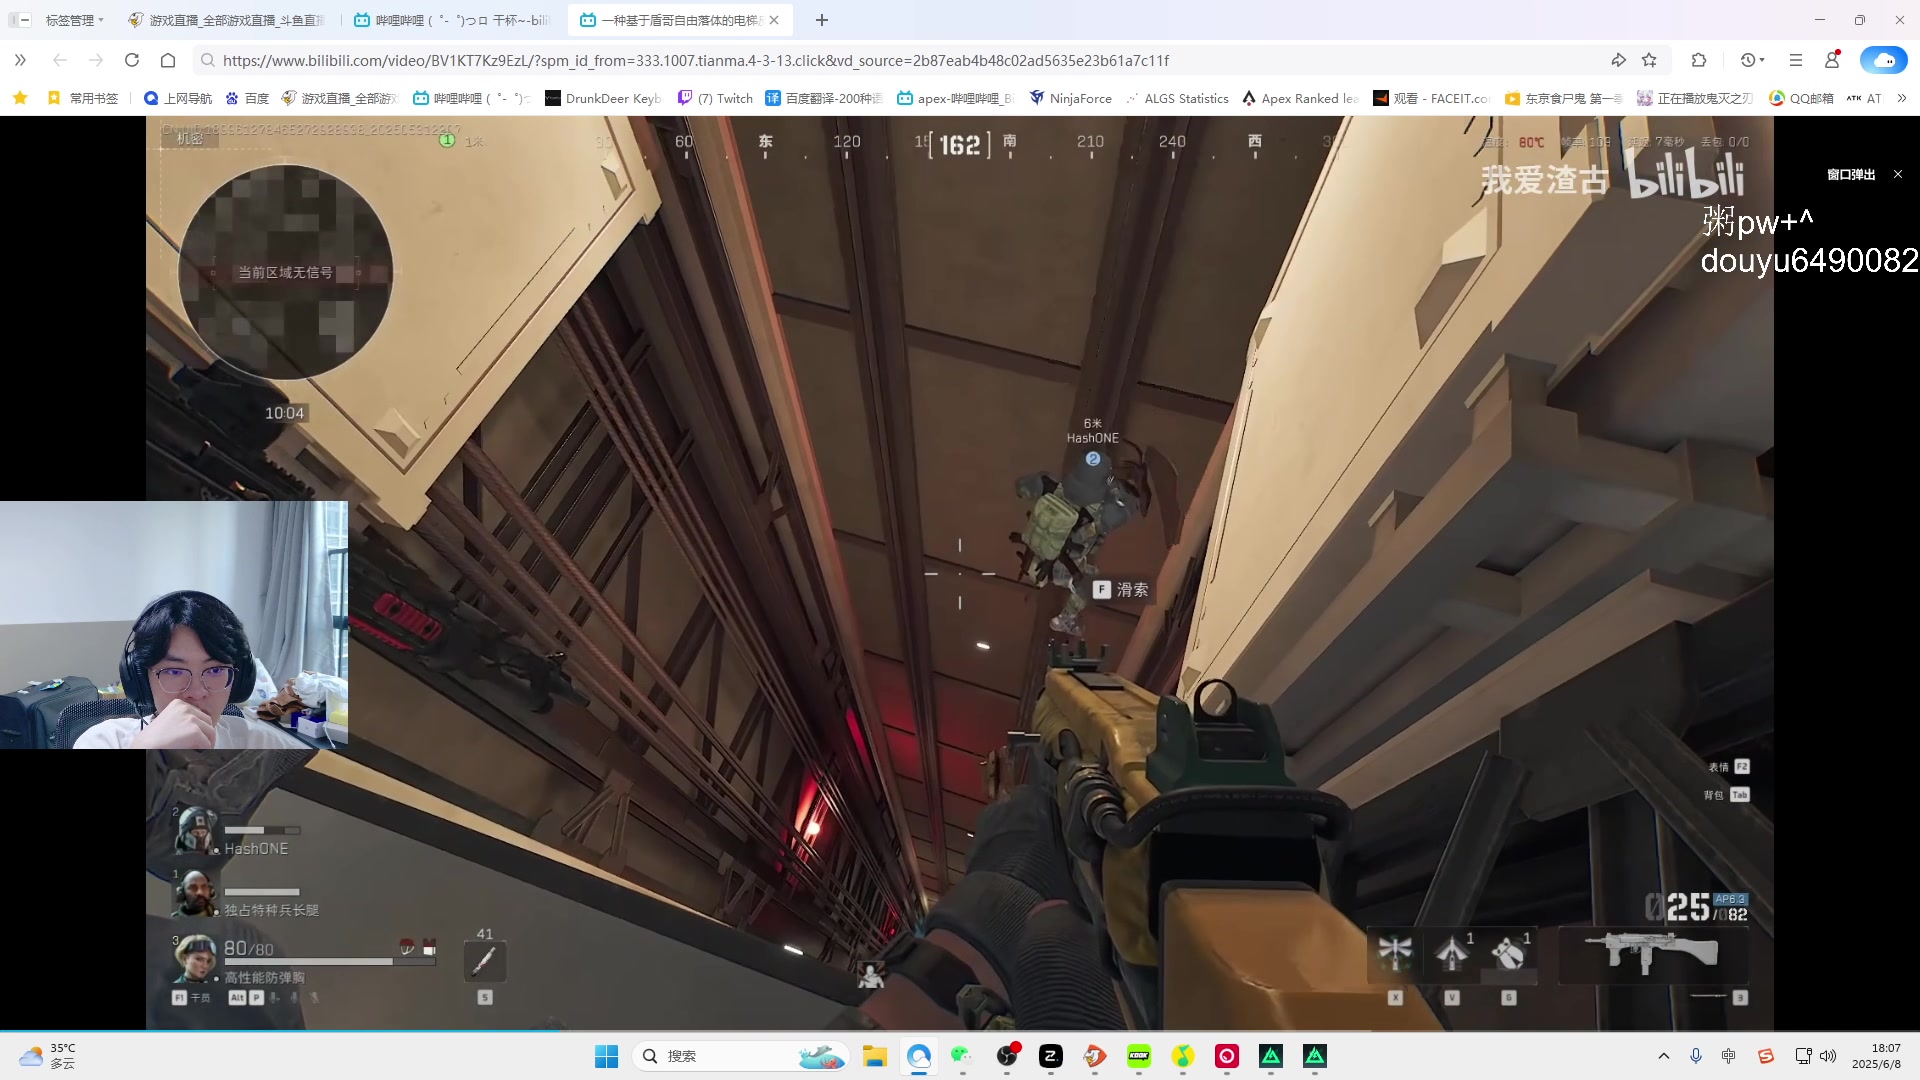Click the 滑索 zipline interaction prompt

click(1121, 590)
